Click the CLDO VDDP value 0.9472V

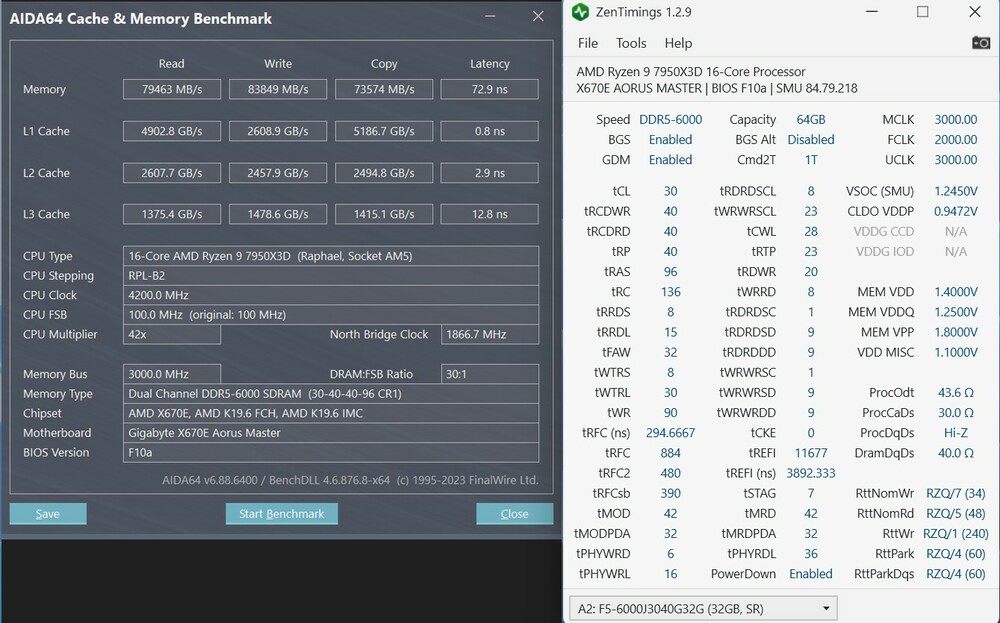(955, 211)
